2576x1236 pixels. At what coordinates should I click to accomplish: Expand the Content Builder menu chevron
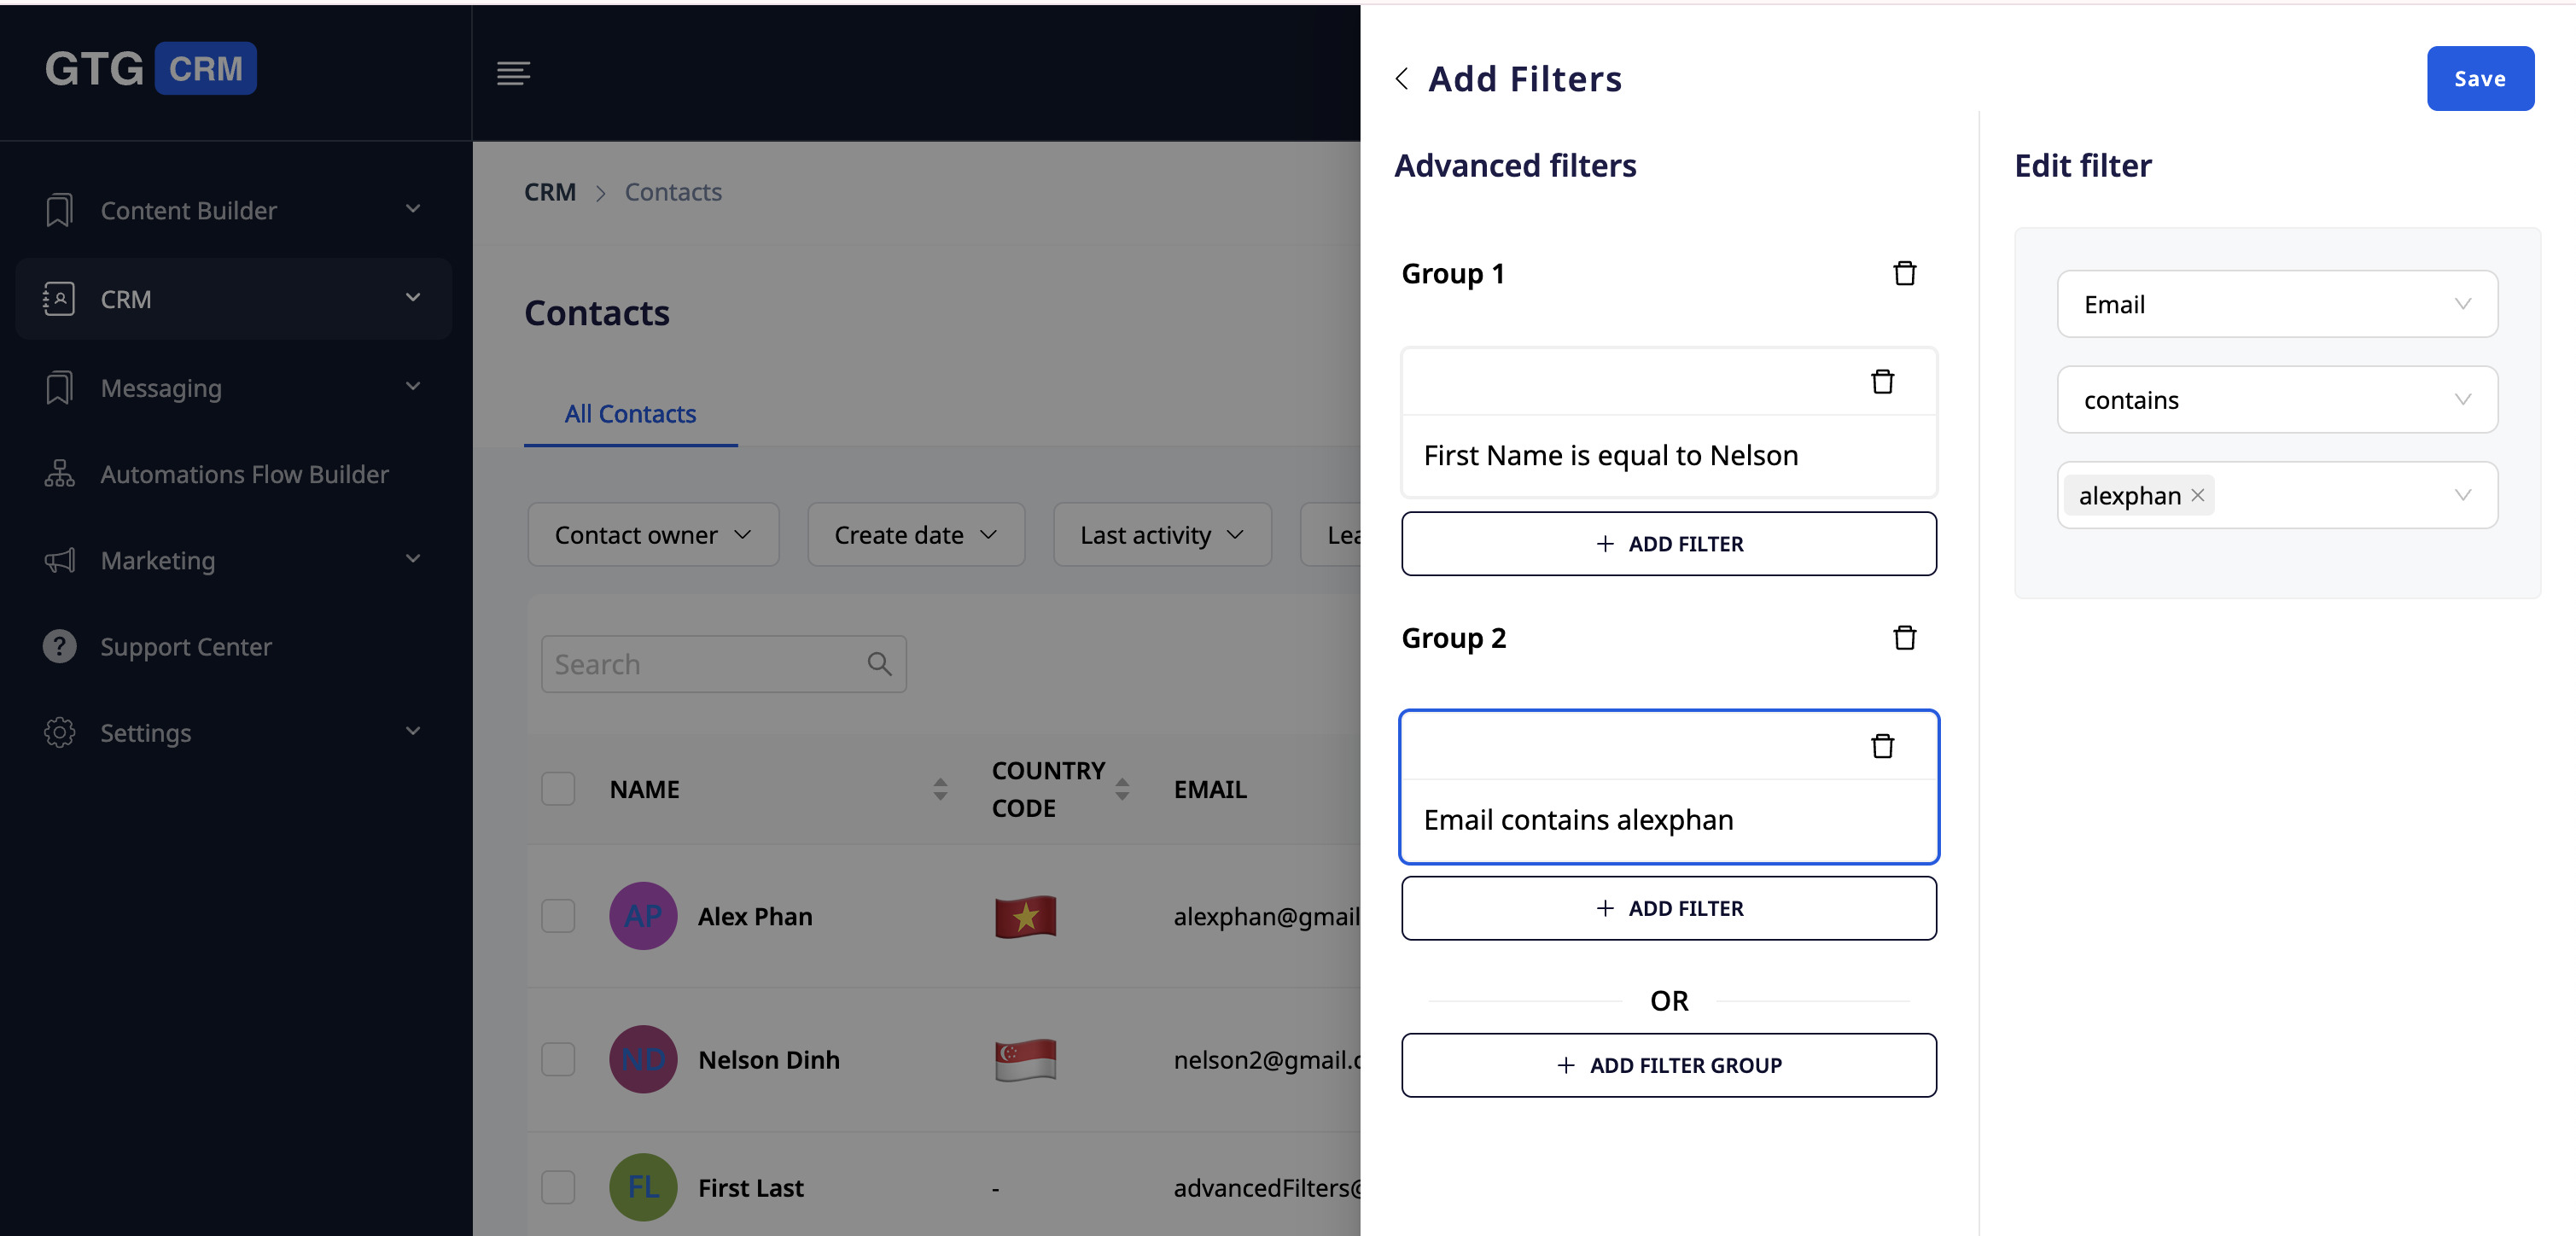tap(413, 208)
